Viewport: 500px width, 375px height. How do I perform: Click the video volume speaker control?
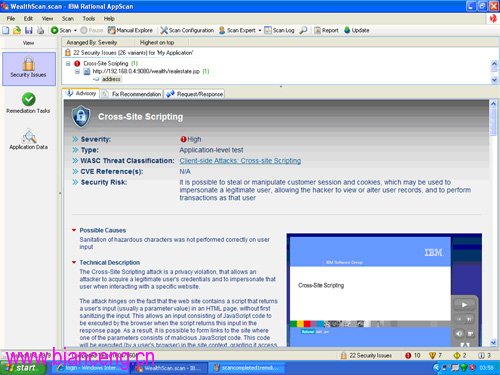pos(459,334)
